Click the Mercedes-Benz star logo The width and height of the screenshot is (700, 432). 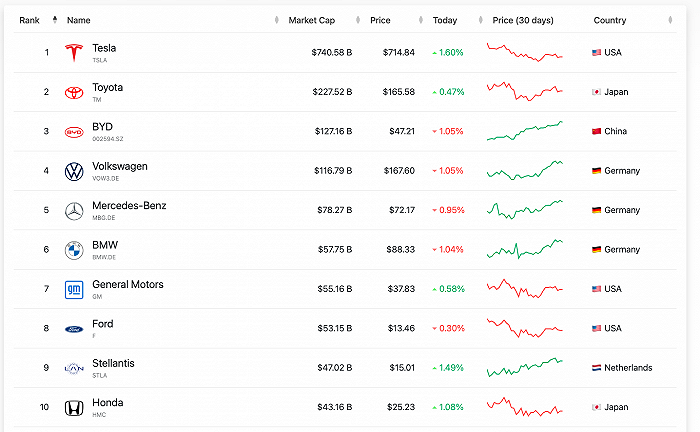coord(73,210)
